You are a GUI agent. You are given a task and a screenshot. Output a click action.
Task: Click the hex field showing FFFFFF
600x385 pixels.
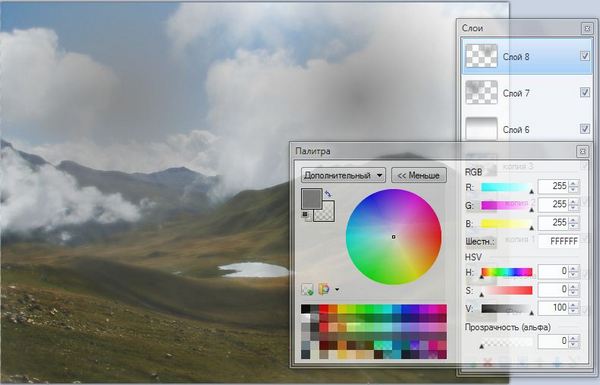pos(558,241)
